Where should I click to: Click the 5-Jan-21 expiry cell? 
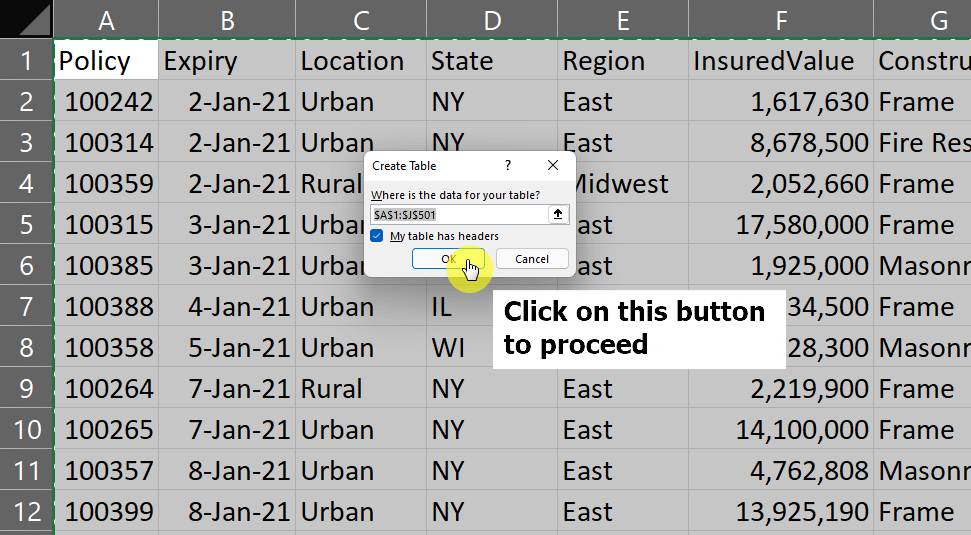click(x=227, y=347)
